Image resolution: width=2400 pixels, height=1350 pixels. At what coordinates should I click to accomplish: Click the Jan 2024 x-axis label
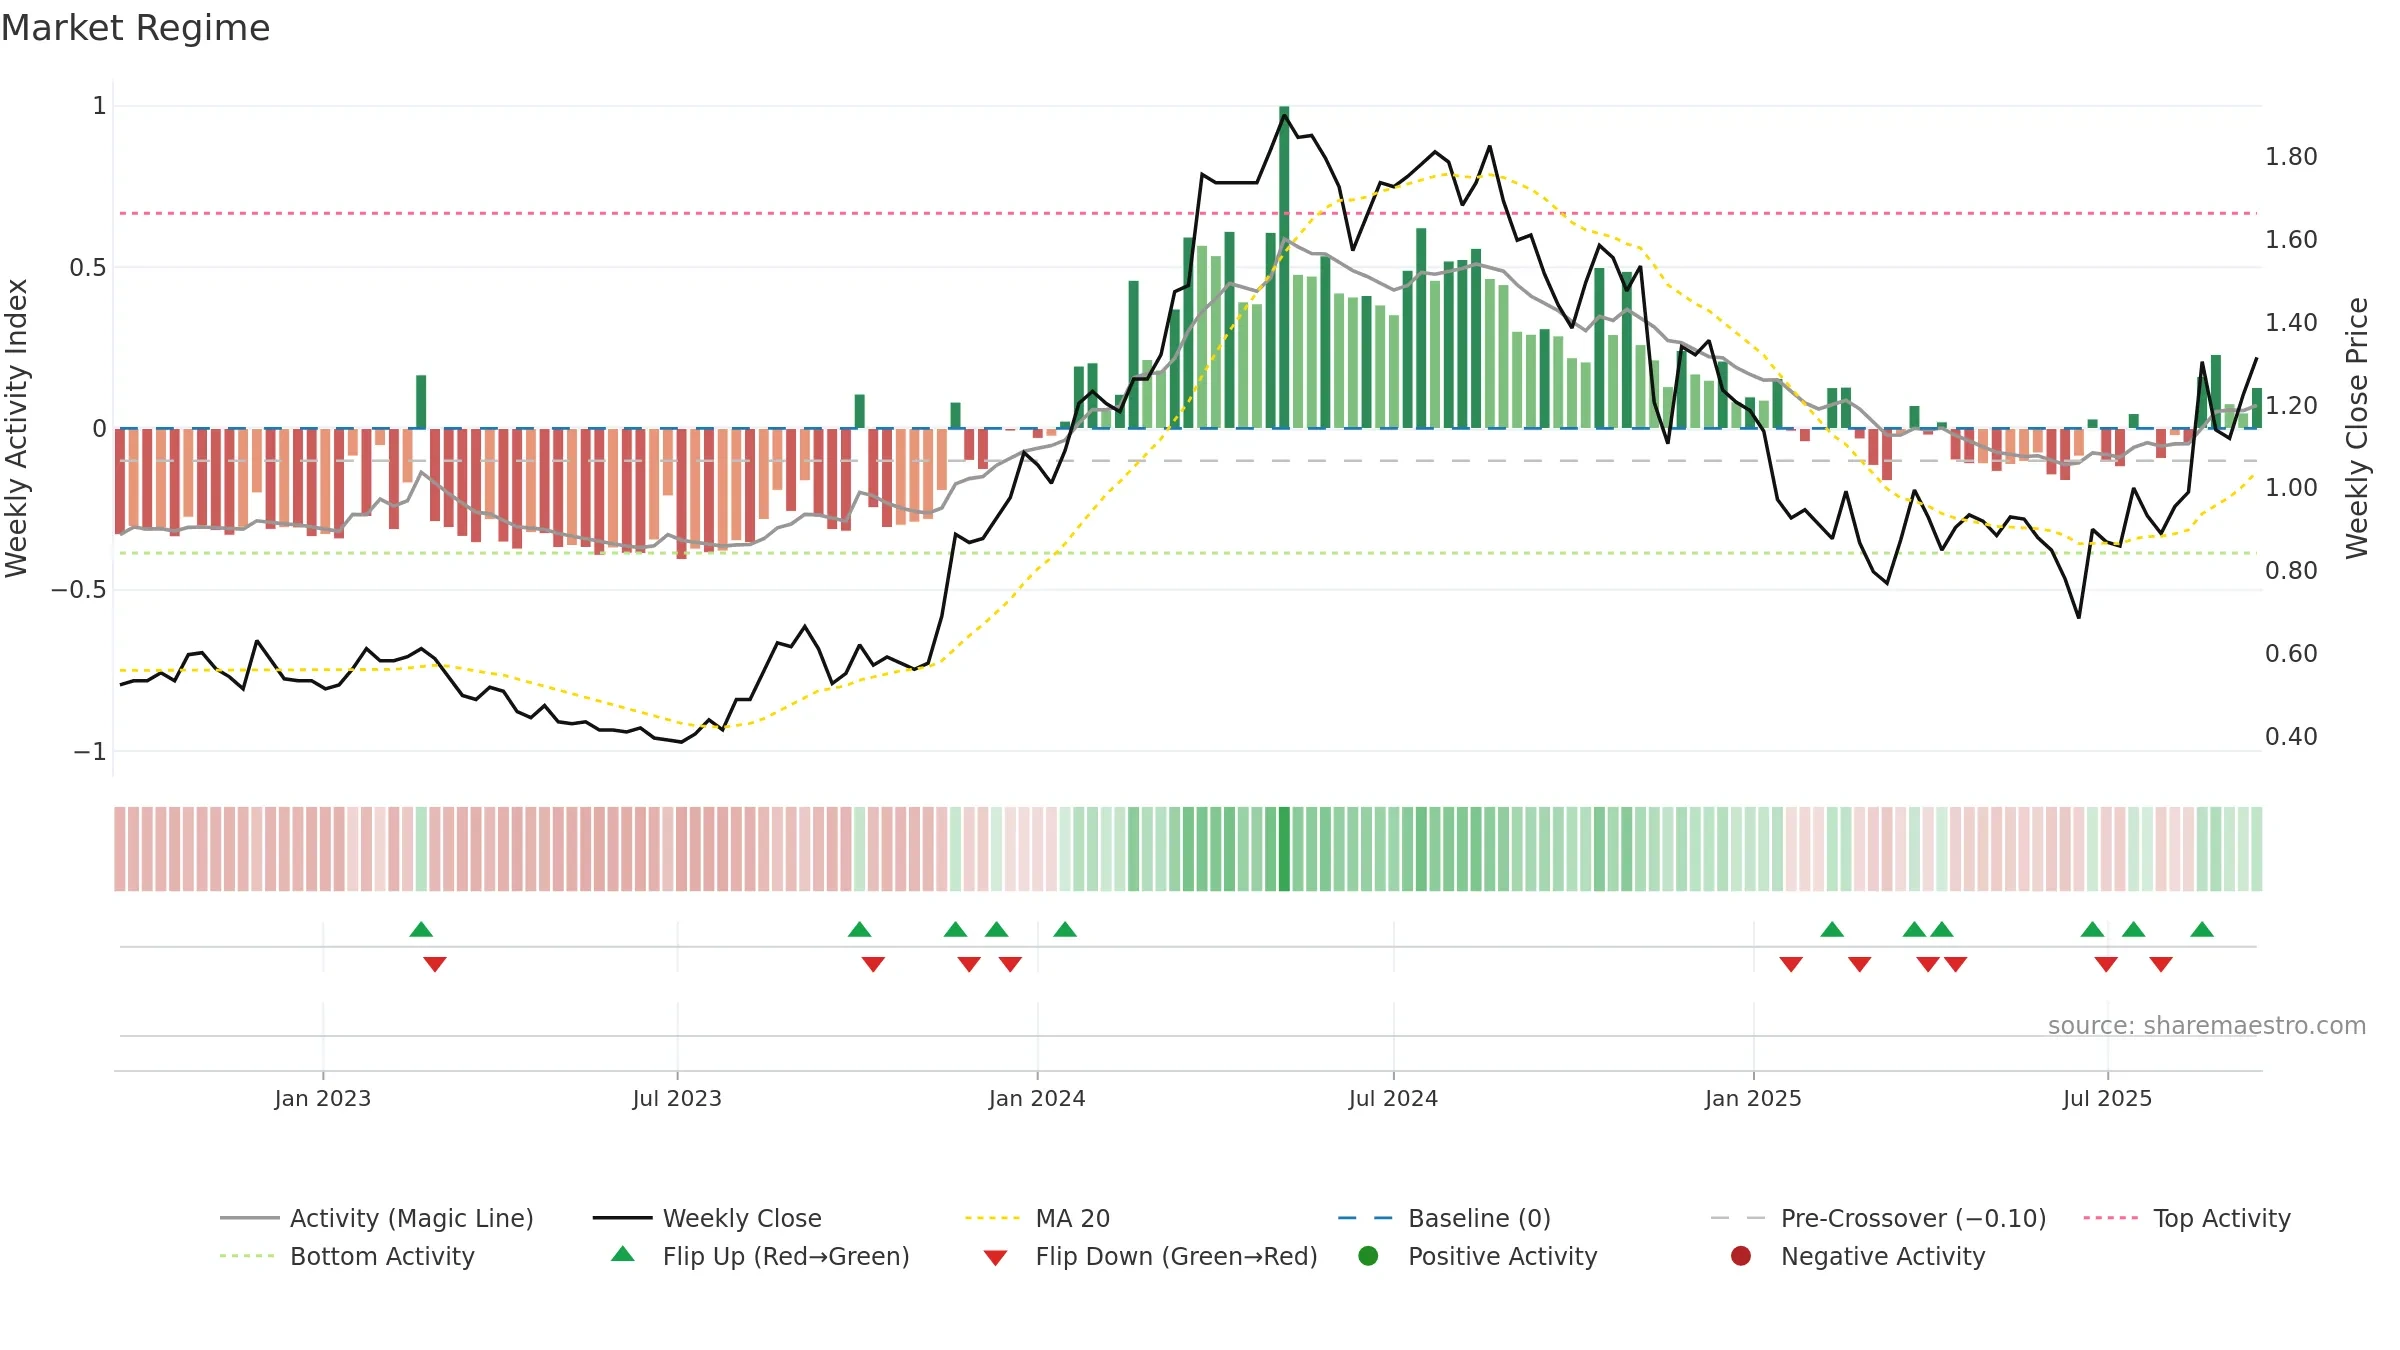1037,1098
